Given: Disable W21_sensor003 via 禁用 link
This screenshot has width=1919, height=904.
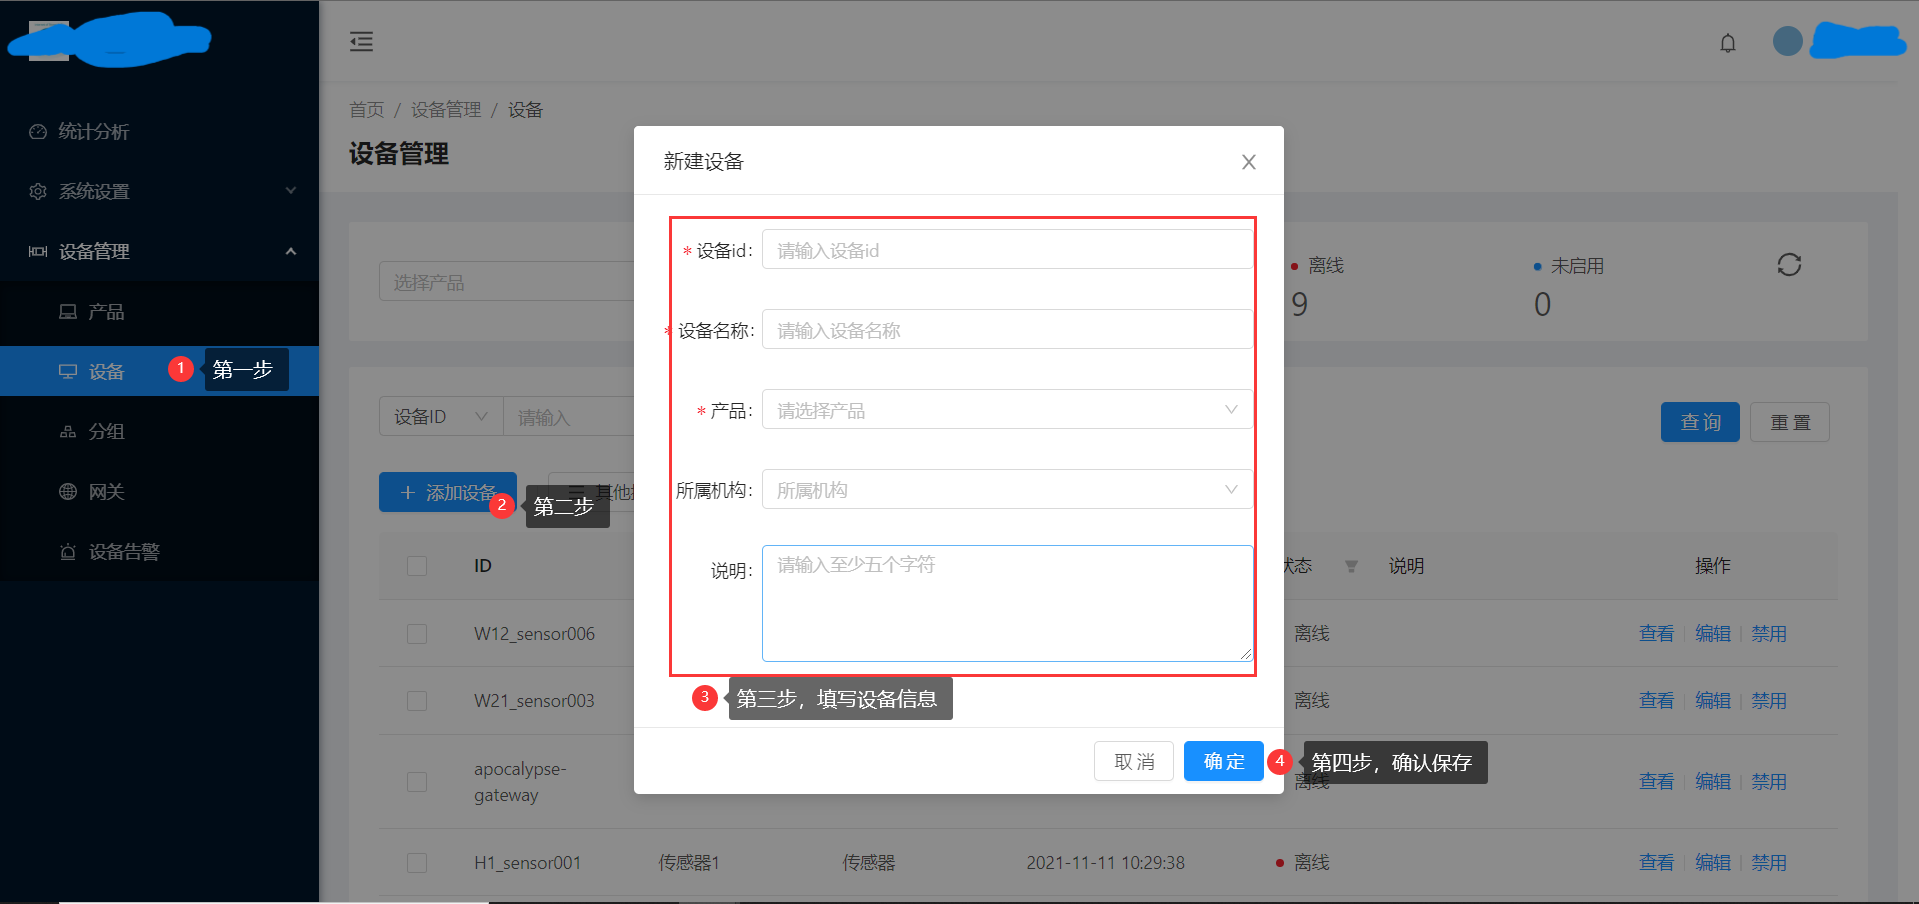Looking at the screenshot, I should click(1769, 701).
